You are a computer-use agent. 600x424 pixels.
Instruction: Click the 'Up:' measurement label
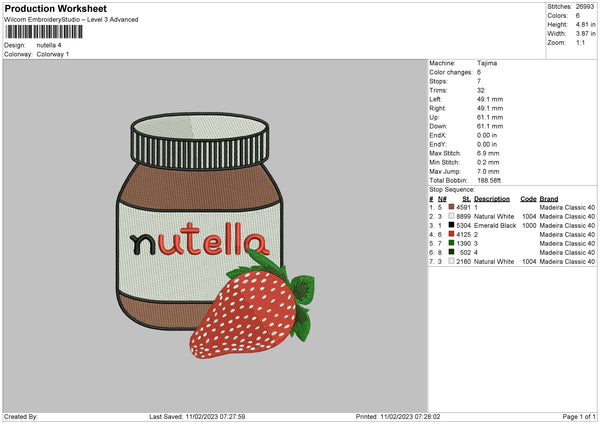pos(434,117)
